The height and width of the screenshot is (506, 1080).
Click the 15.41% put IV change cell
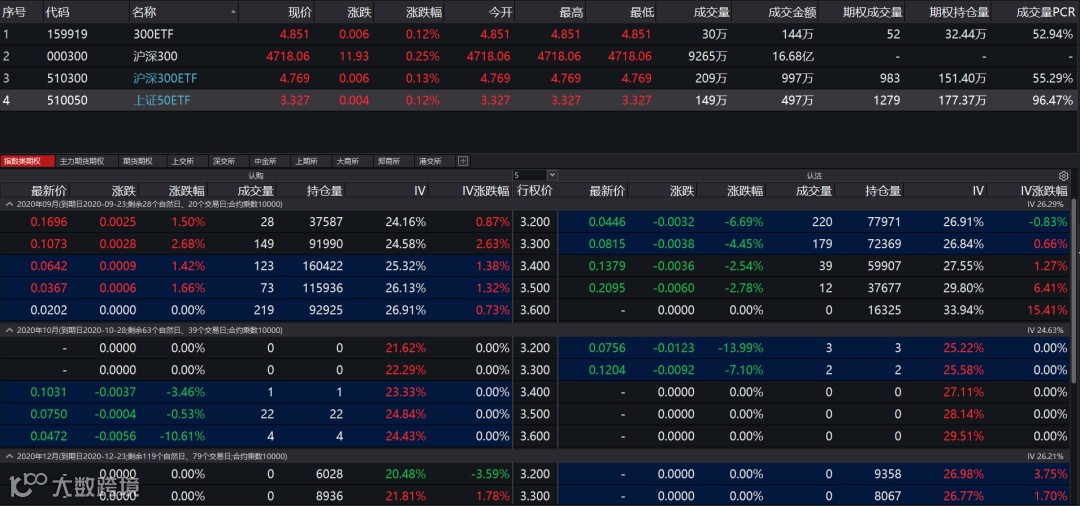click(1046, 310)
